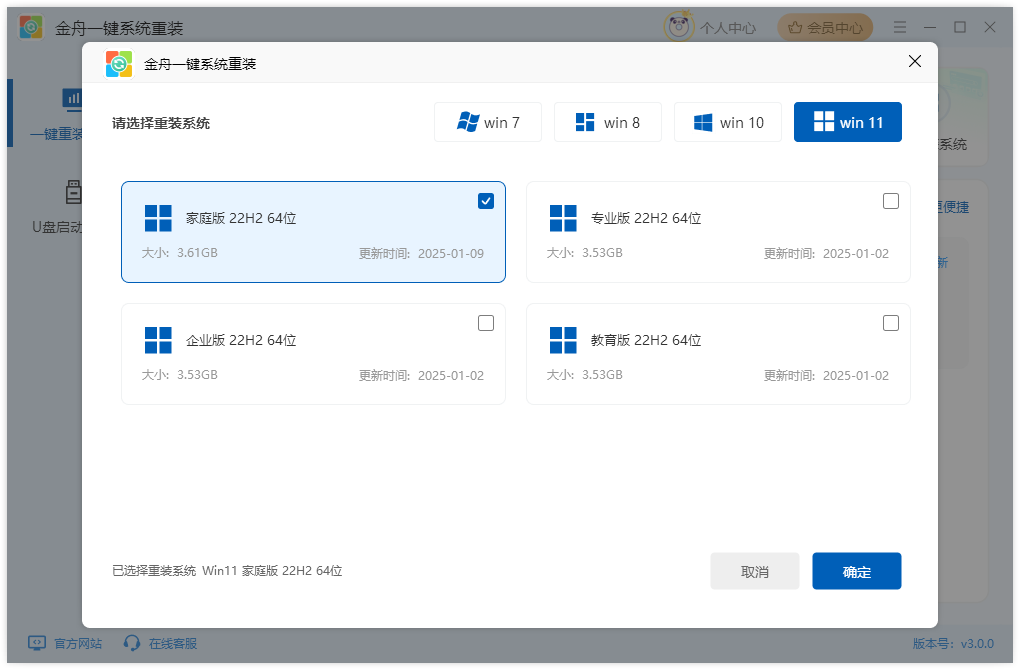Check the 专业版 22H2 64位 checkbox
The width and height of the screenshot is (1020, 670).
pos(891,201)
